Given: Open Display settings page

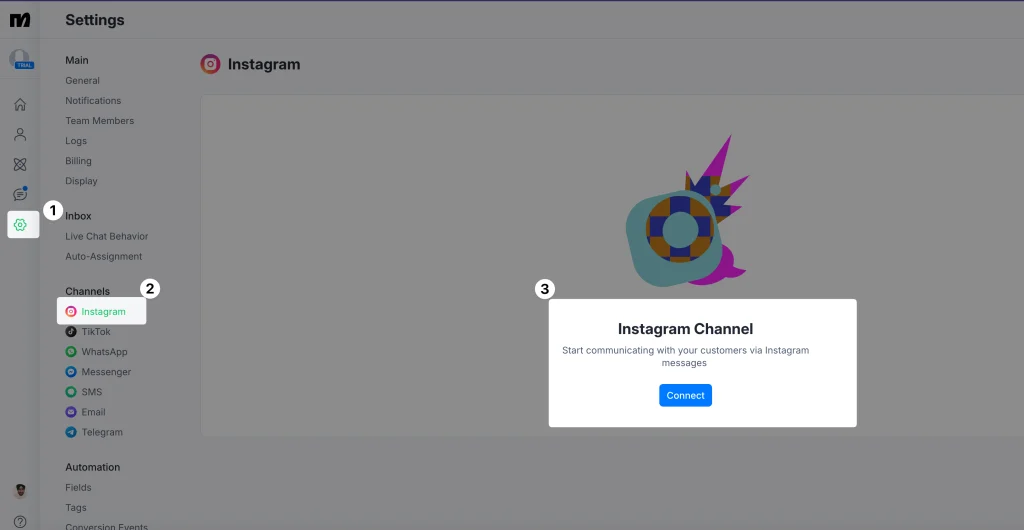Looking at the screenshot, I should click(x=81, y=181).
